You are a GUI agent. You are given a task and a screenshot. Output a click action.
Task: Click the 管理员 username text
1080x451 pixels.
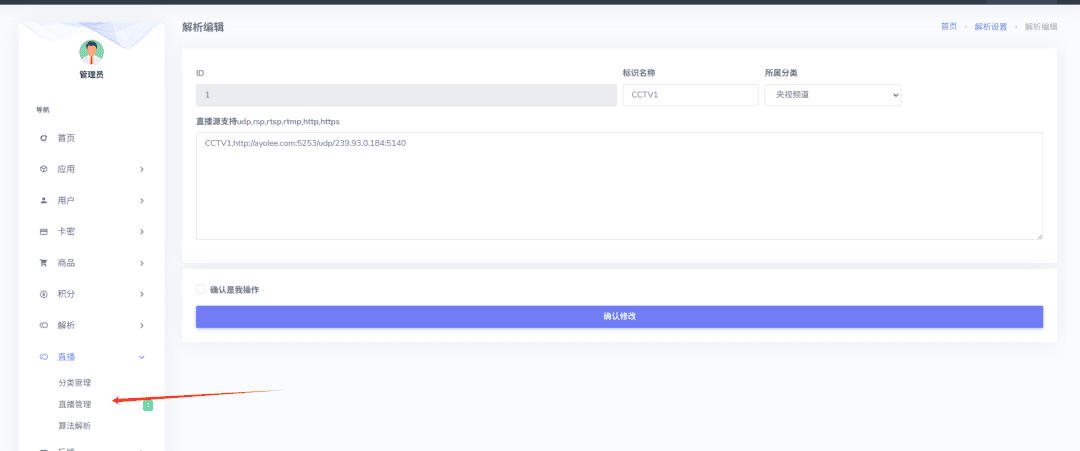pos(91,74)
